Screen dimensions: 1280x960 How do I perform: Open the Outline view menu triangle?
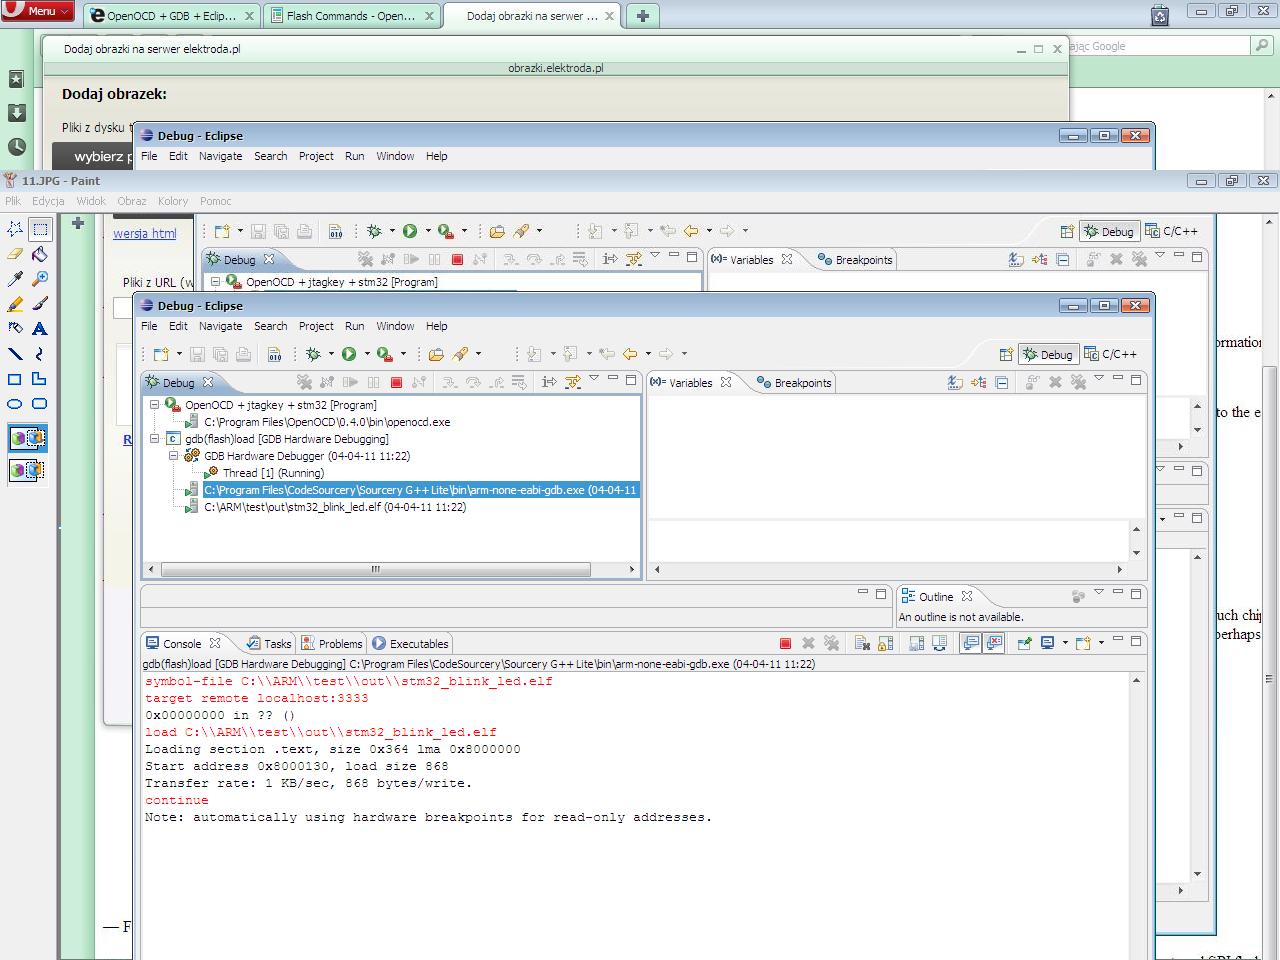[x=1099, y=594]
